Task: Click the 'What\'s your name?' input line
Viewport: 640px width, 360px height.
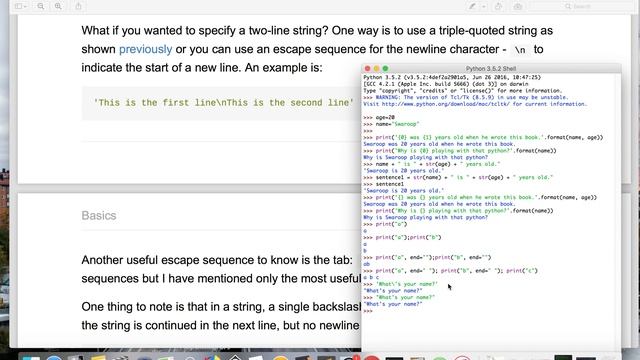Action: (x=400, y=284)
